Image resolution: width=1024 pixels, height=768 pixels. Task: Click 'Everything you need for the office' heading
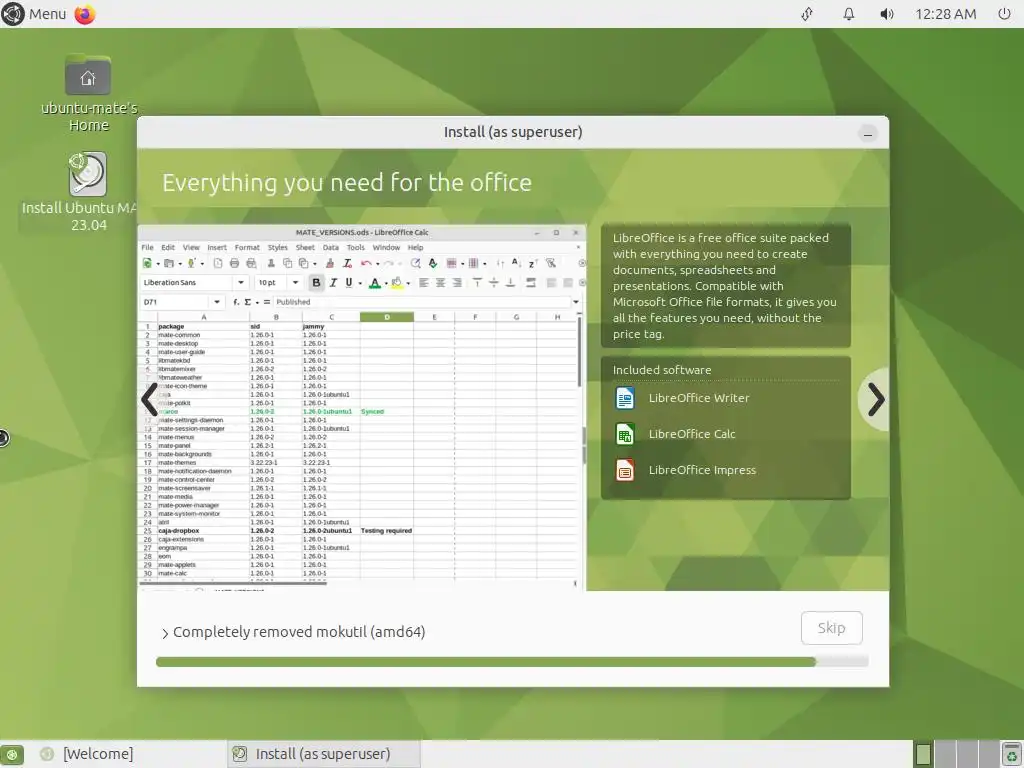[347, 182]
